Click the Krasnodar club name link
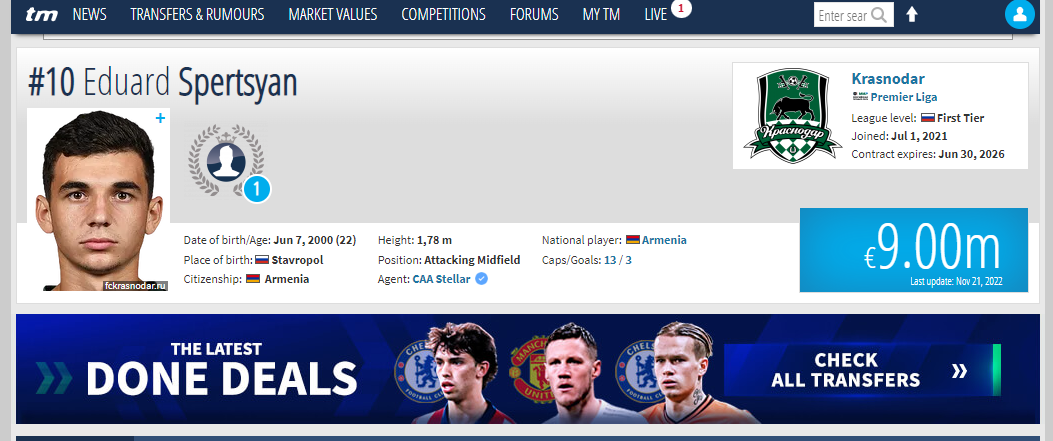 click(888, 79)
